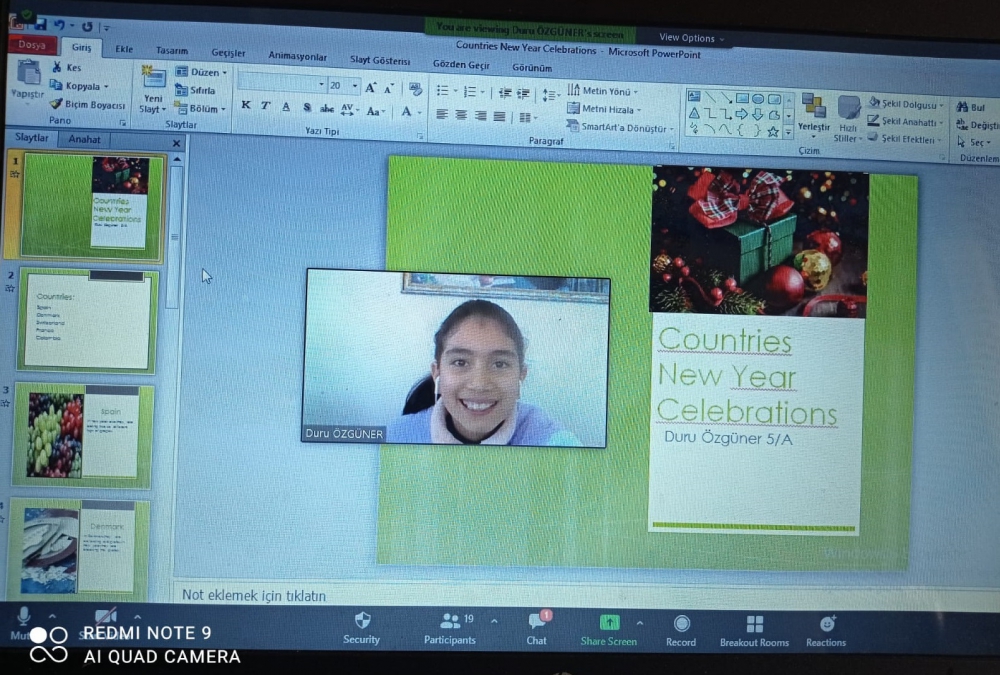This screenshot has width=1000, height=675.
Task: Clear all formatting with the eraser icon
Action: click(416, 89)
